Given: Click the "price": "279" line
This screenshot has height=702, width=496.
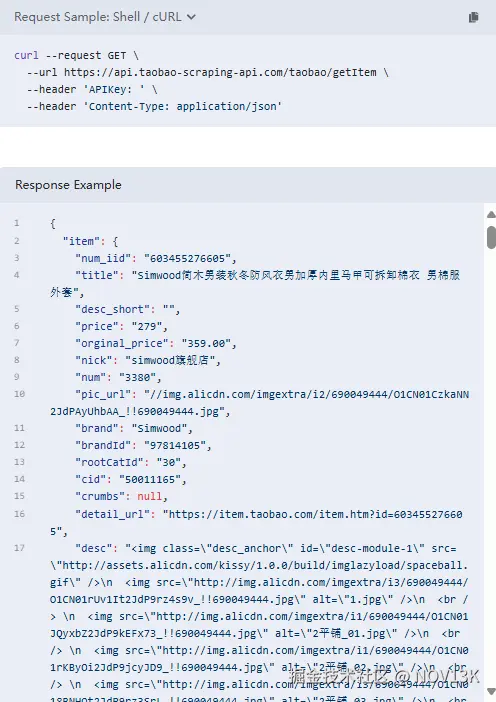Looking at the screenshot, I should pos(121,326).
